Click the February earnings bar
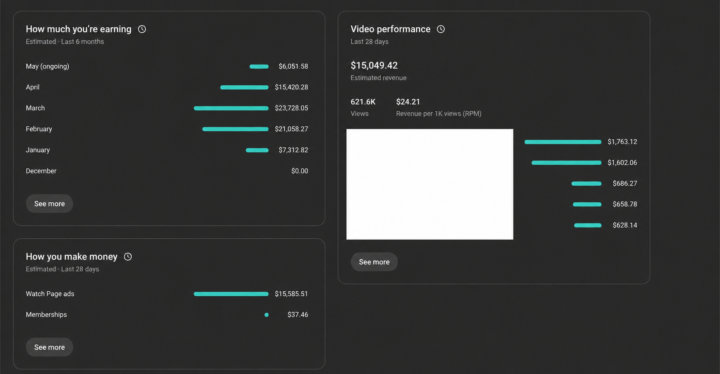Screen dimensions: 720x374 click(x=235, y=129)
